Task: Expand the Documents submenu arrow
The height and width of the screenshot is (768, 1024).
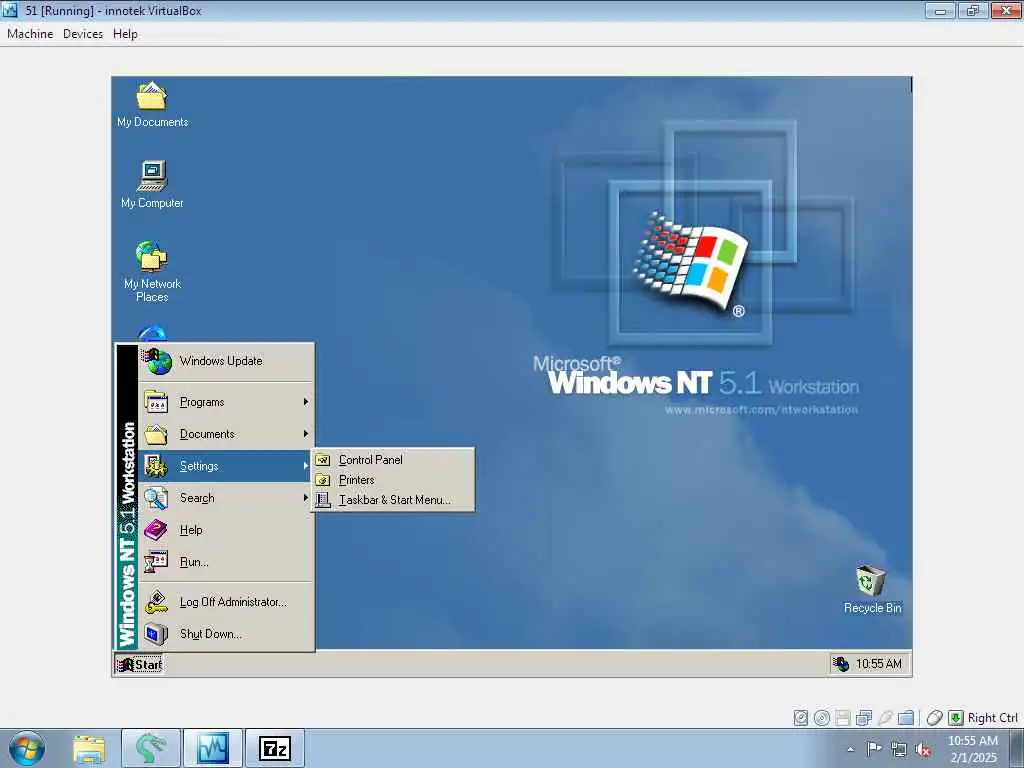Action: click(x=305, y=434)
